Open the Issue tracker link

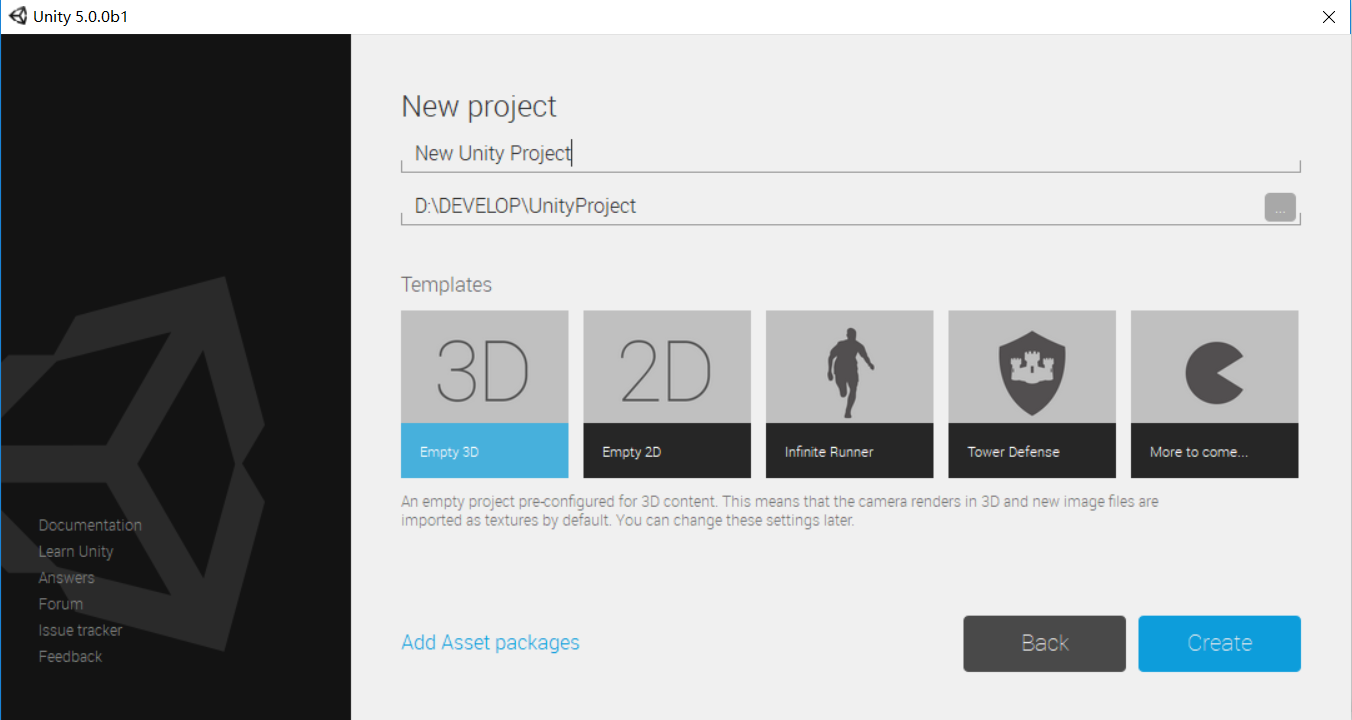(x=80, y=630)
